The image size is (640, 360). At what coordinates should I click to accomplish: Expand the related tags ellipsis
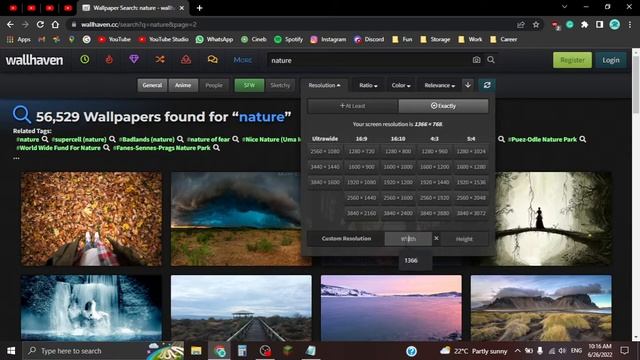pos(16,157)
